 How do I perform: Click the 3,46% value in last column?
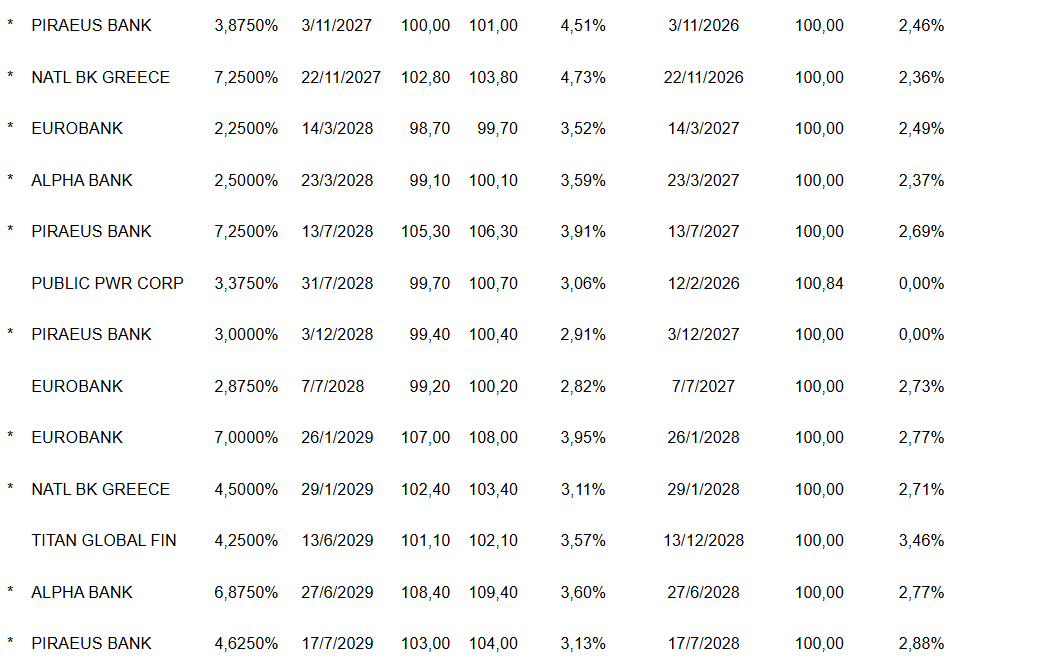[x=921, y=540]
